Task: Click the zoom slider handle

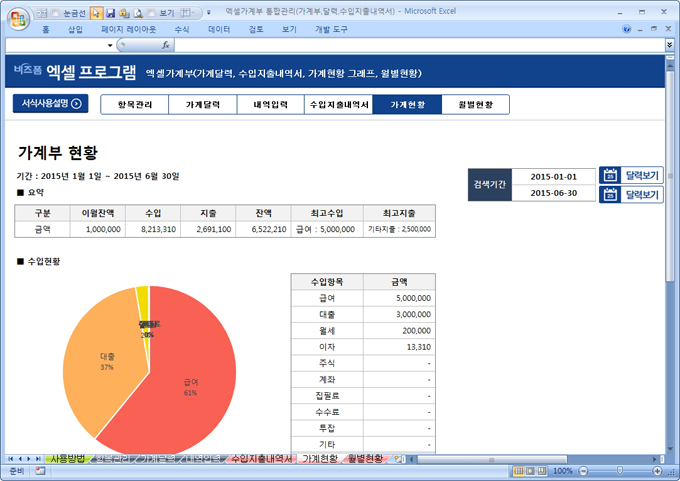Action: [x=620, y=471]
